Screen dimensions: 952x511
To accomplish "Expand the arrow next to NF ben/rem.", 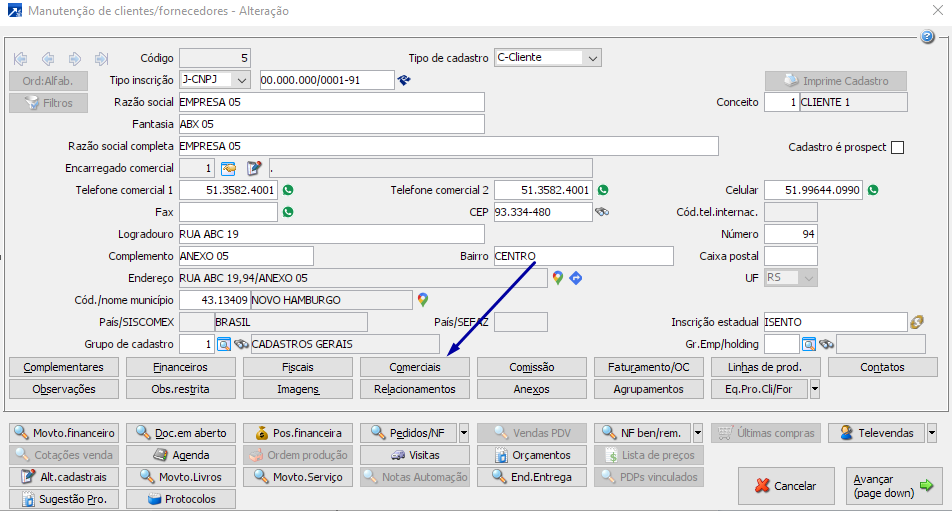I will coord(698,433).
